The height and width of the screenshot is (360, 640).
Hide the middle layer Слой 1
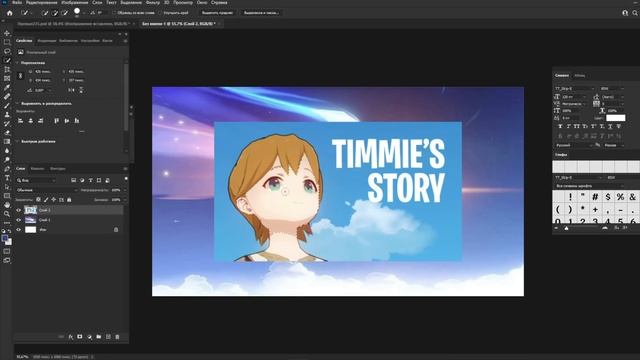pos(18,220)
